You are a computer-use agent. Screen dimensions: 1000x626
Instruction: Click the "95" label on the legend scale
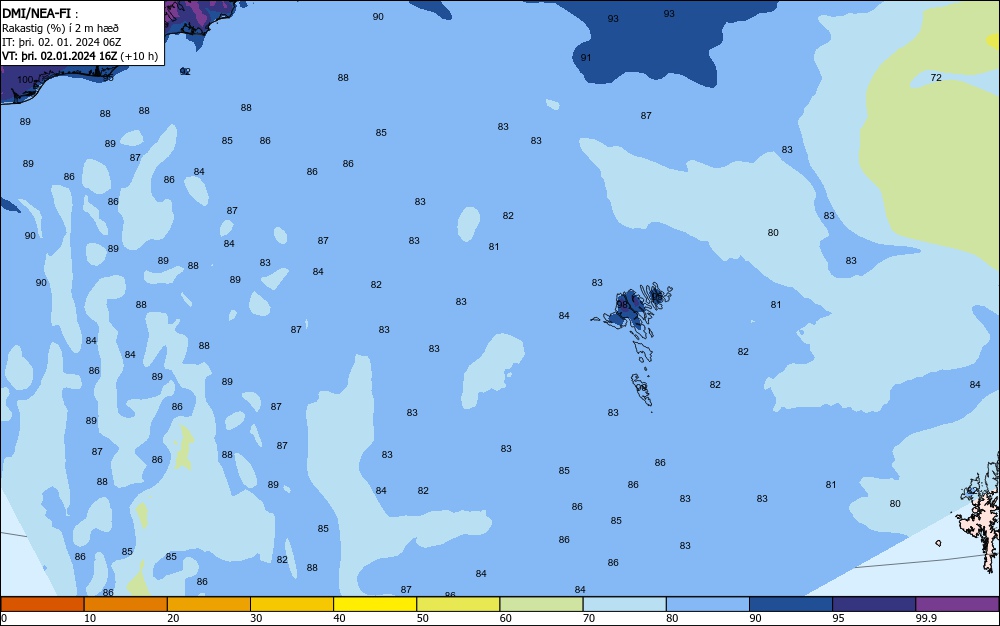tap(838, 618)
